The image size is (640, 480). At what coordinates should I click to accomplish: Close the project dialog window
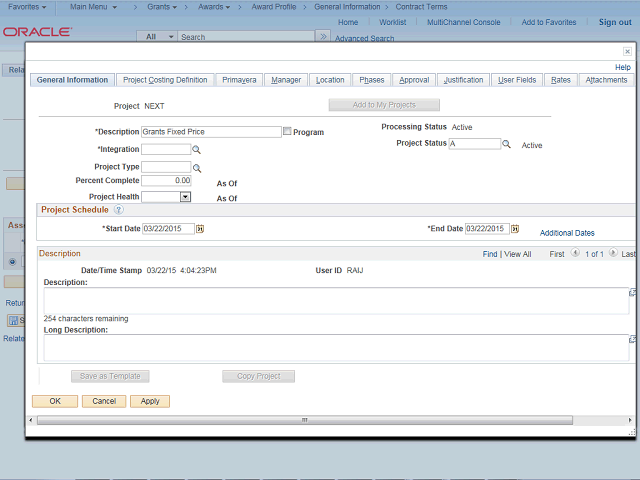627,52
